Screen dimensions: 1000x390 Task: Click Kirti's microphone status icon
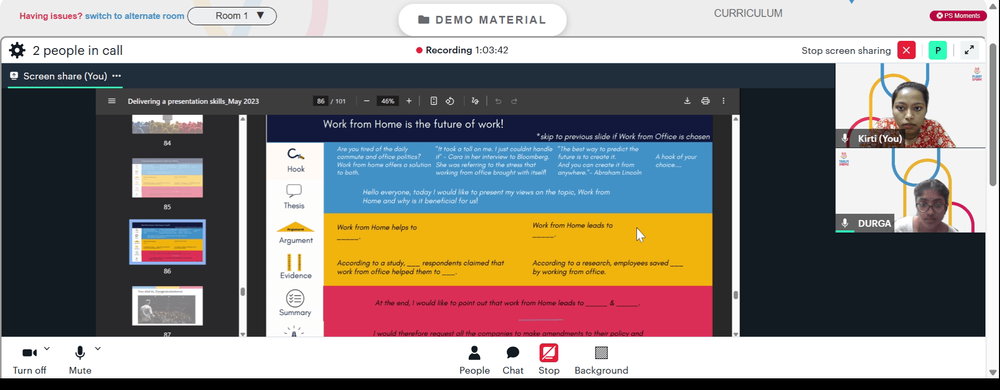845,139
